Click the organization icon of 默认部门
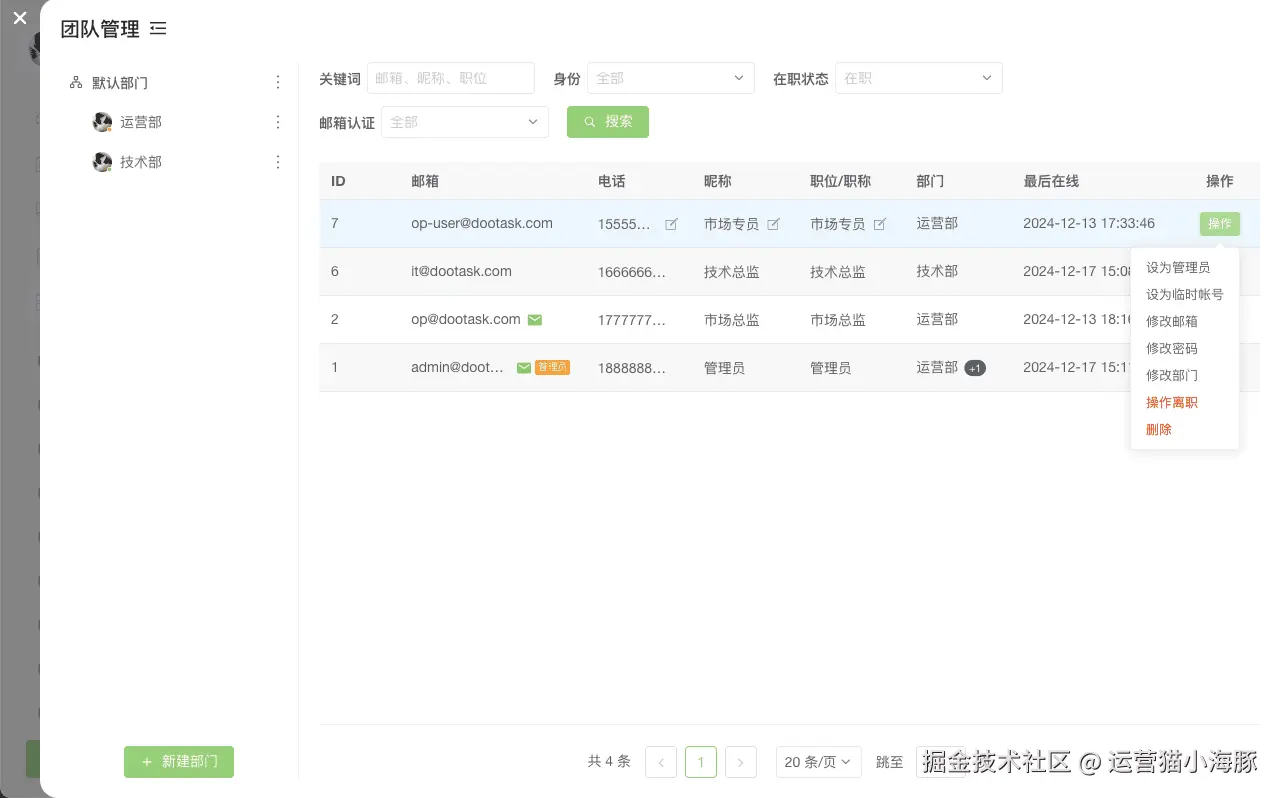The image size is (1280, 798). click(76, 83)
